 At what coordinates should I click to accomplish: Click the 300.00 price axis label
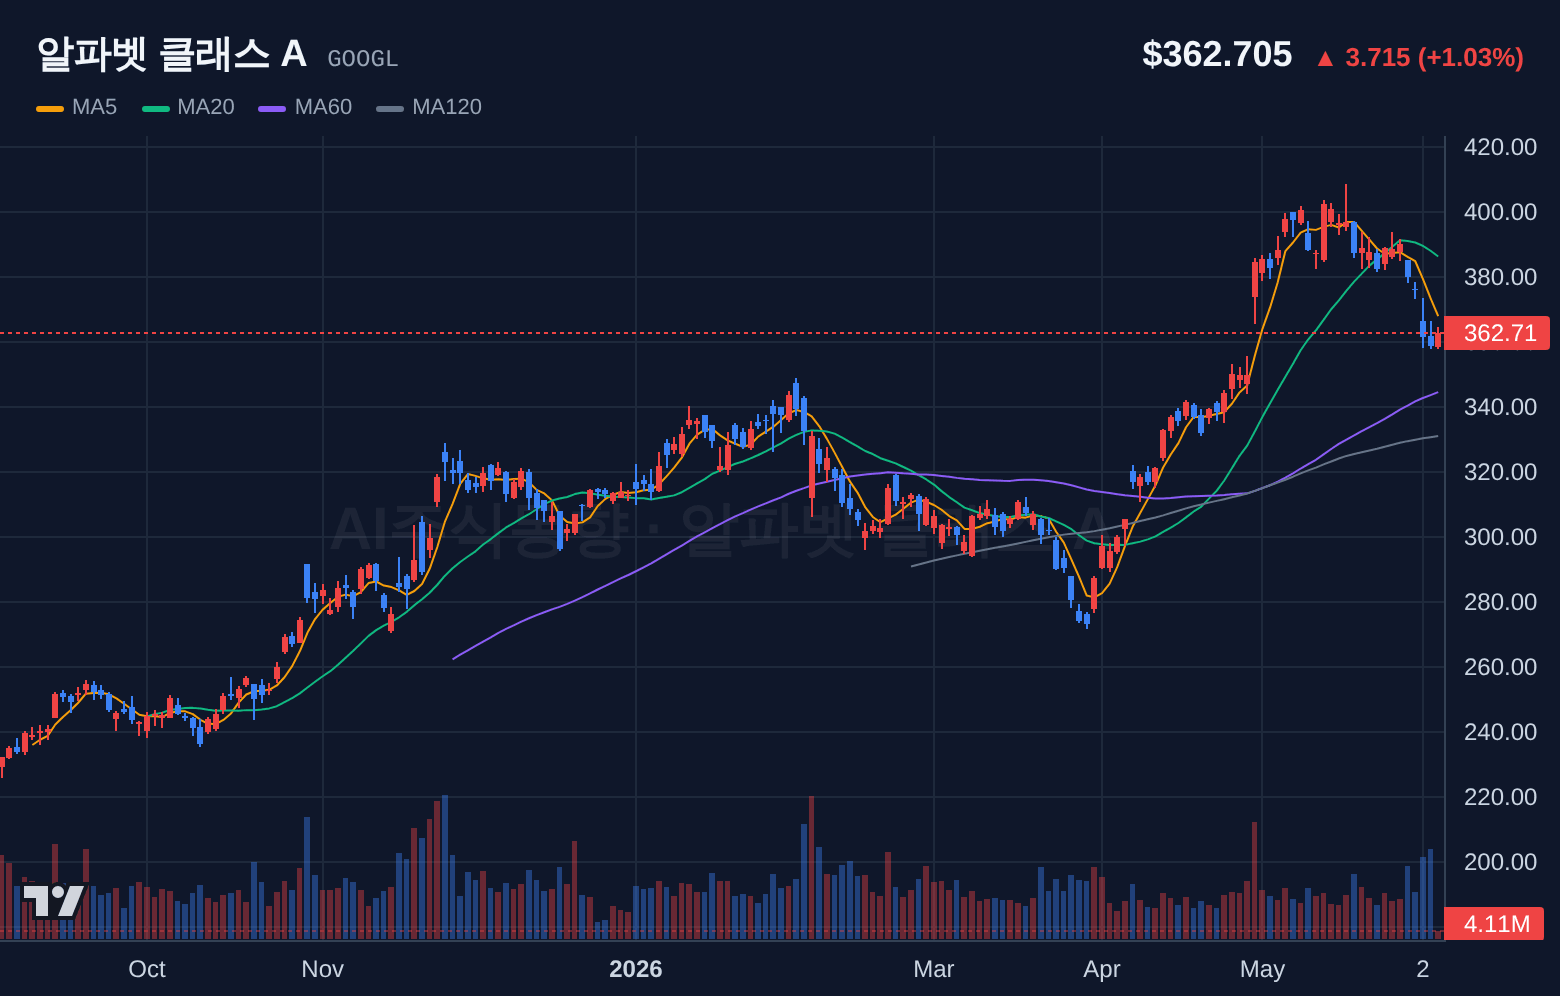coord(1500,537)
